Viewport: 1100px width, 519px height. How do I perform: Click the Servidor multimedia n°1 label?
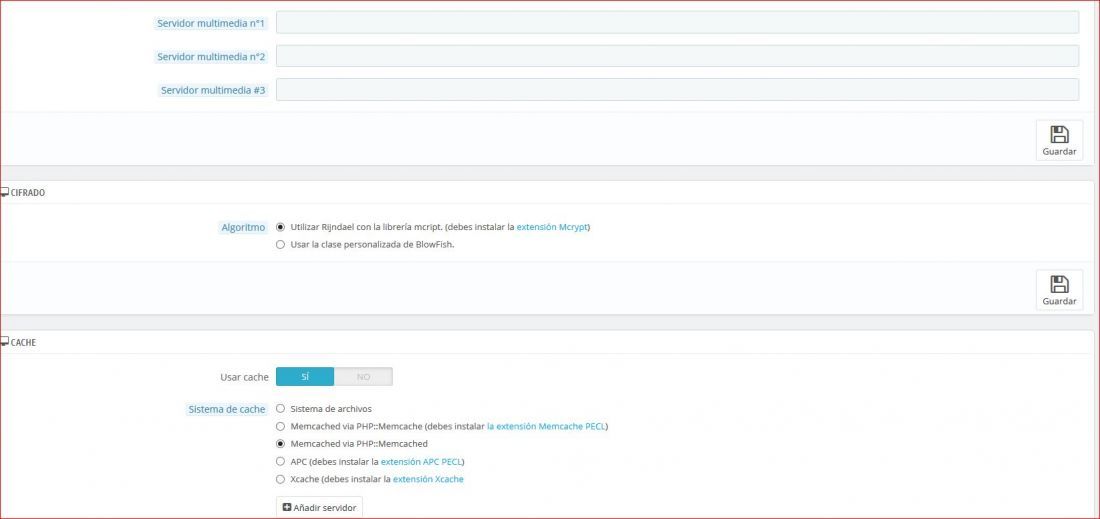(x=211, y=23)
